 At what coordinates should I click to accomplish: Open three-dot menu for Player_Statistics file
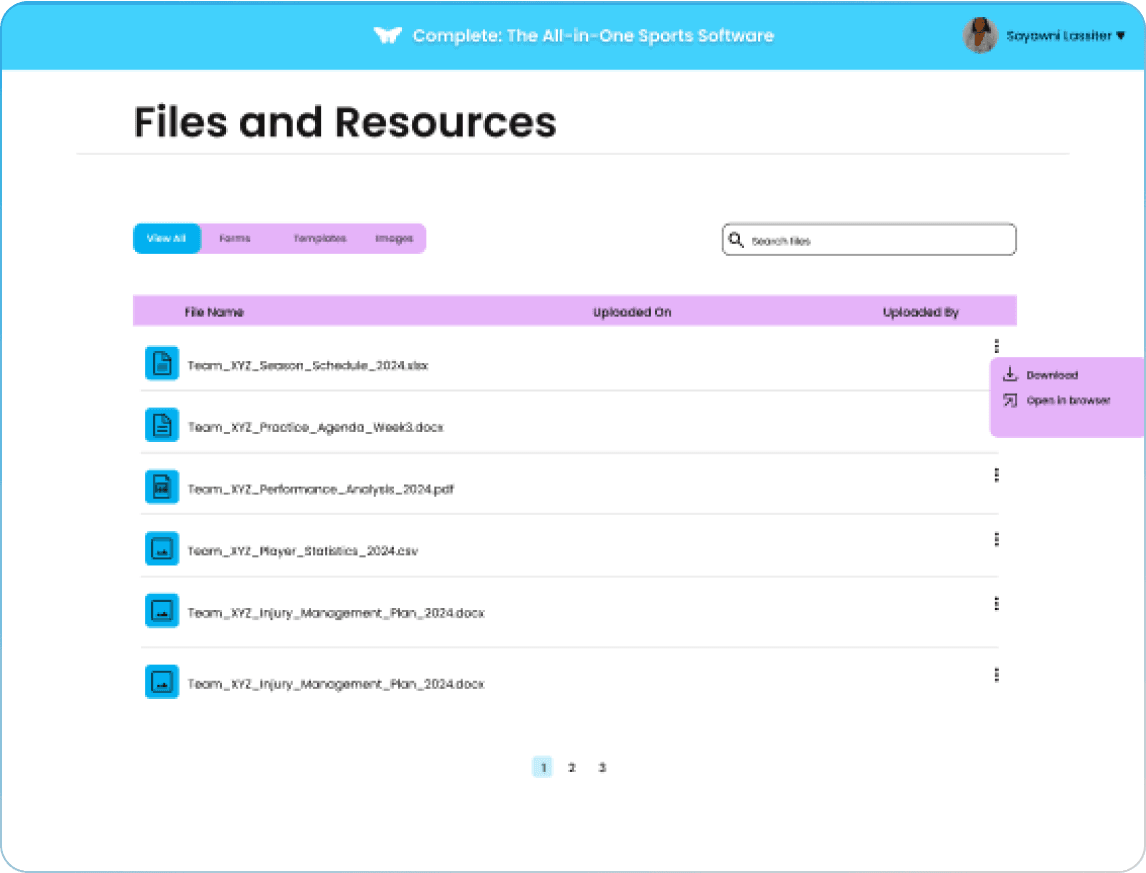pos(996,539)
